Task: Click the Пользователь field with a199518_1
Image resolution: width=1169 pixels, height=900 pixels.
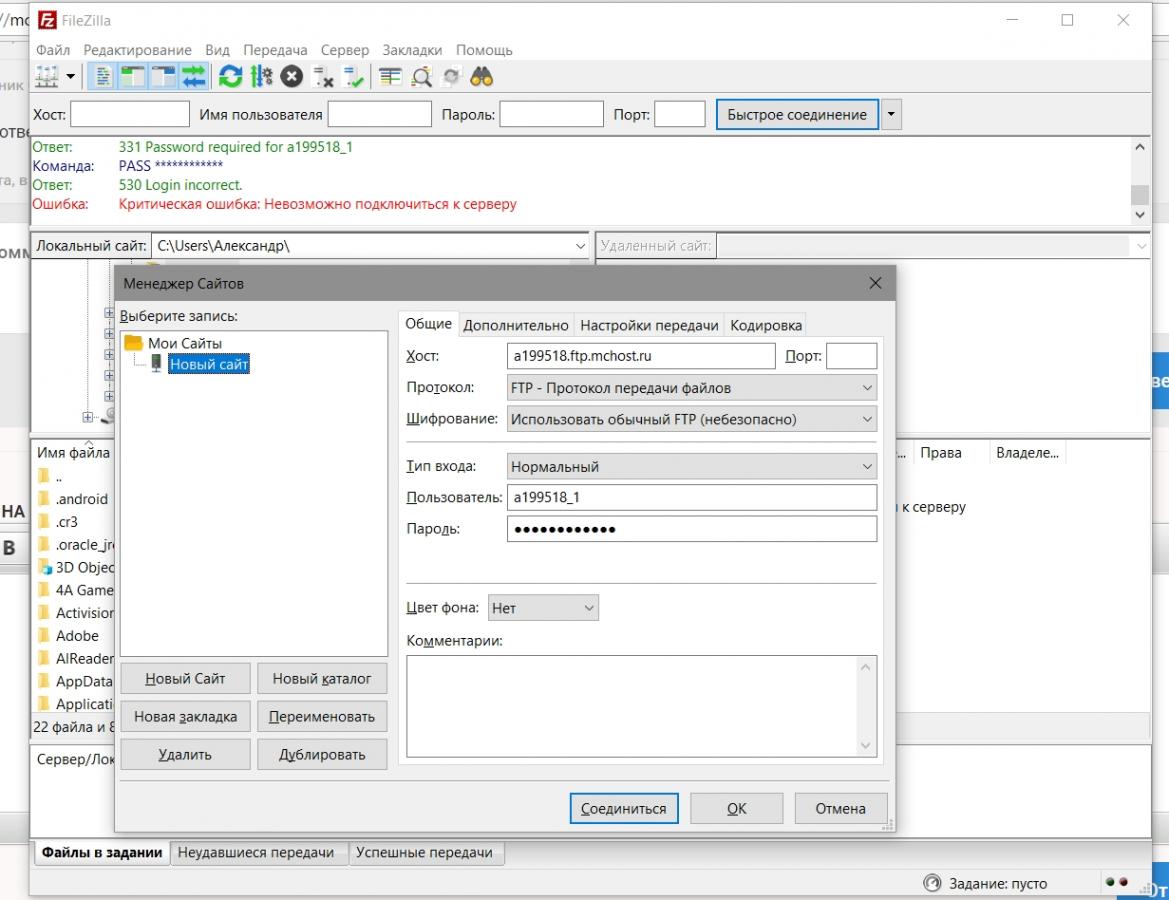Action: (691, 497)
